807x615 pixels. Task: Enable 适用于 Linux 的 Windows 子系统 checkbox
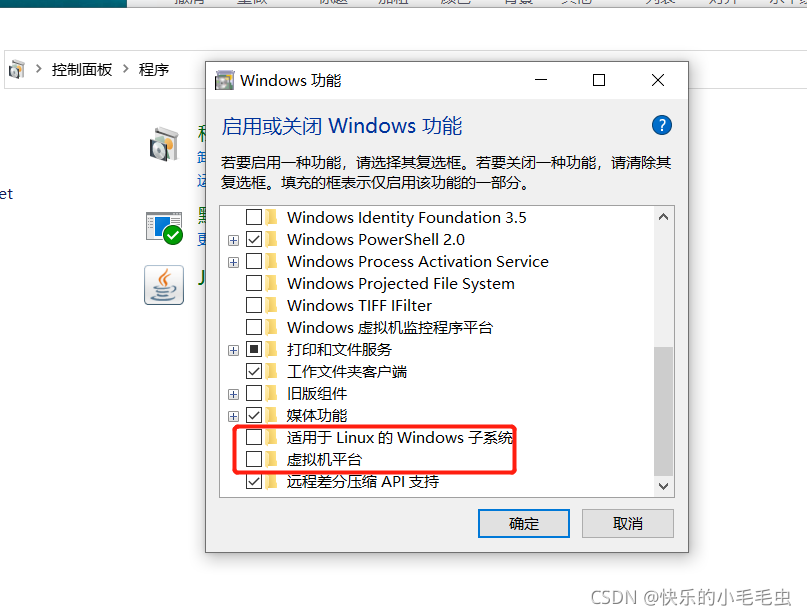(x=254, y=437)
